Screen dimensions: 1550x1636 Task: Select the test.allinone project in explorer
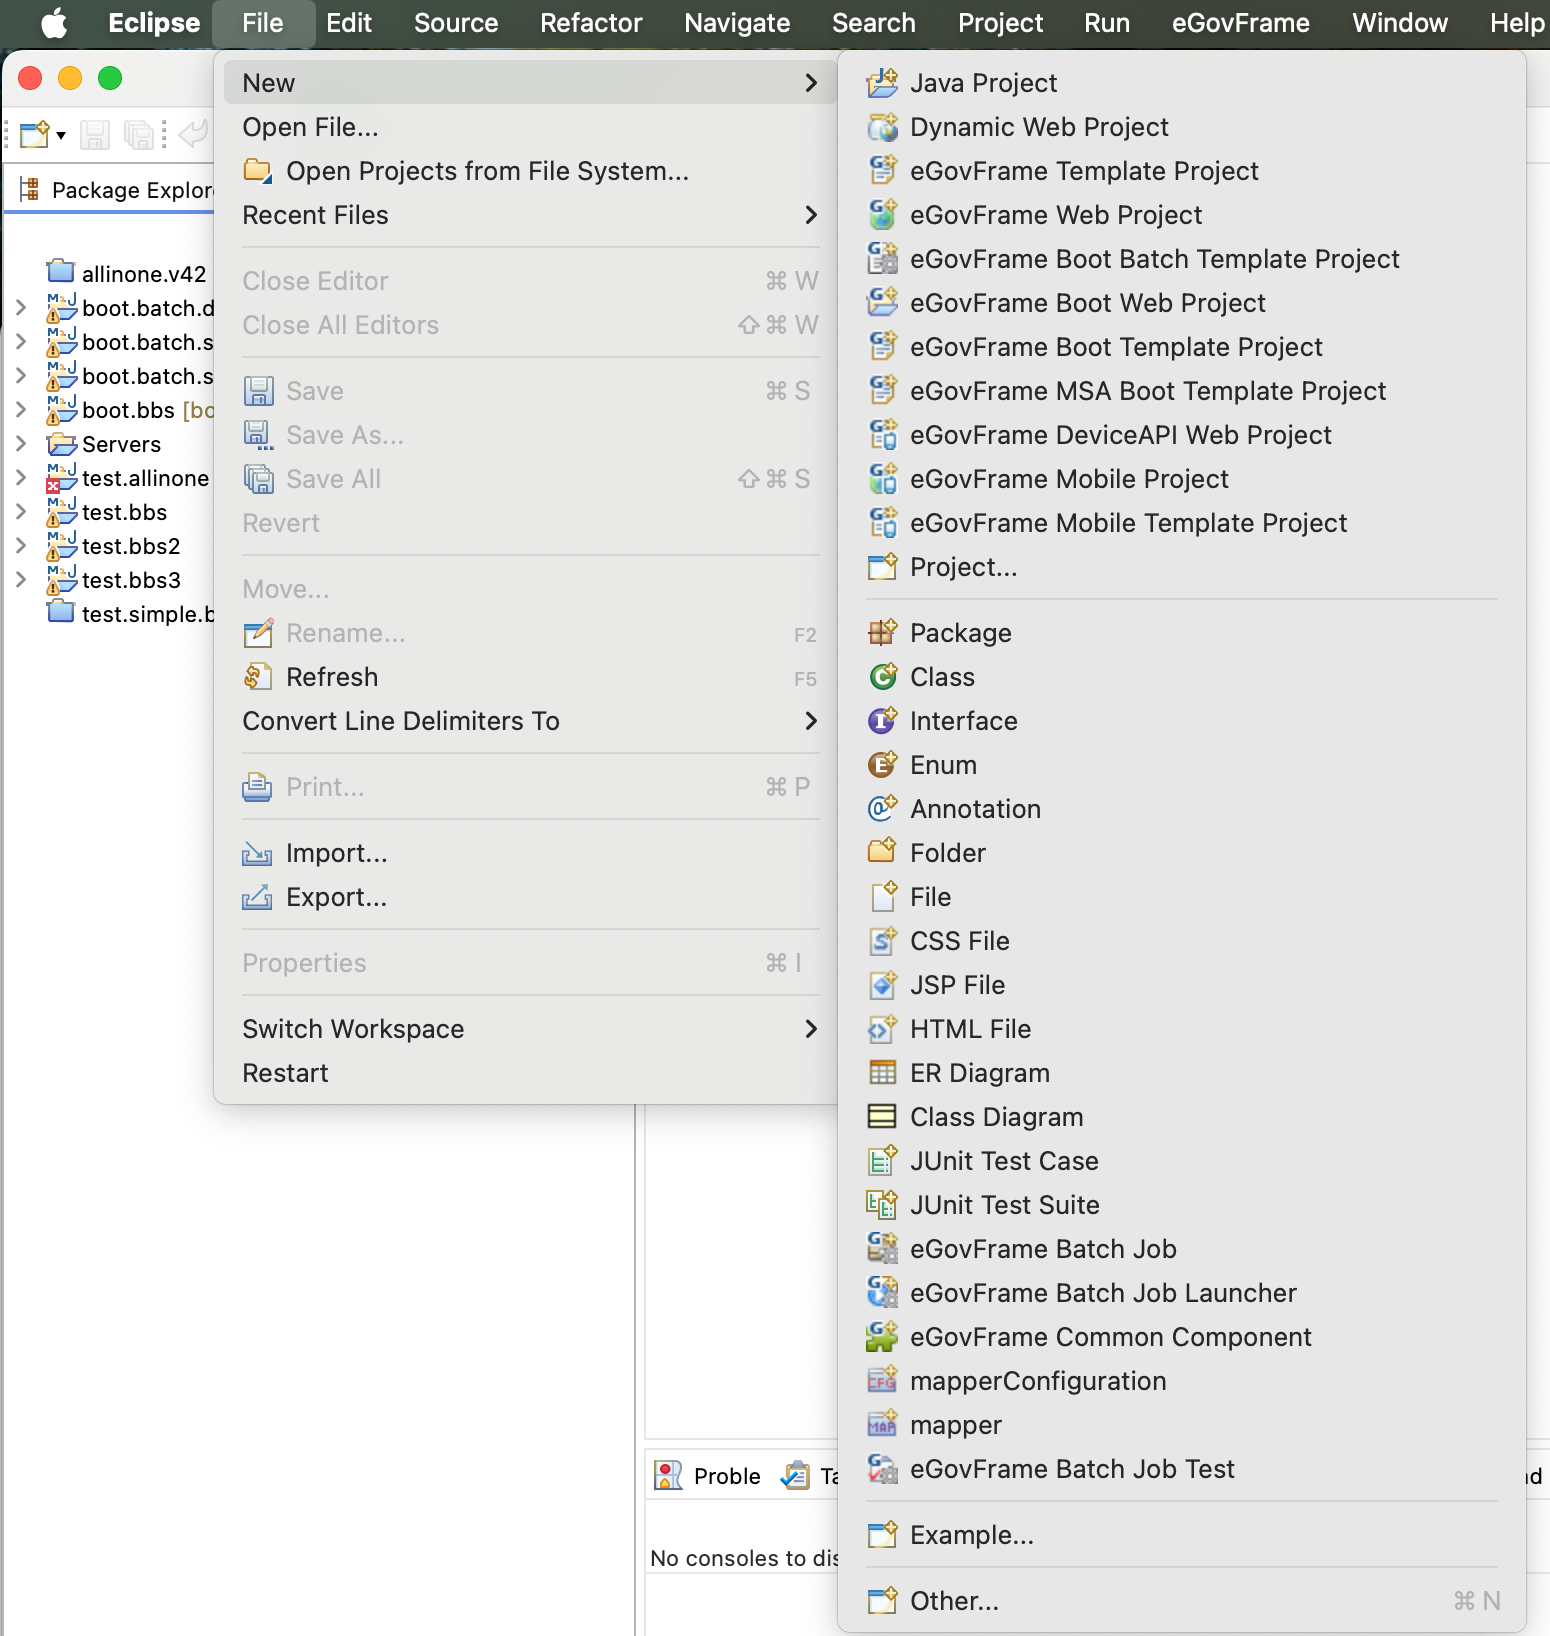[x=145, y=478]
